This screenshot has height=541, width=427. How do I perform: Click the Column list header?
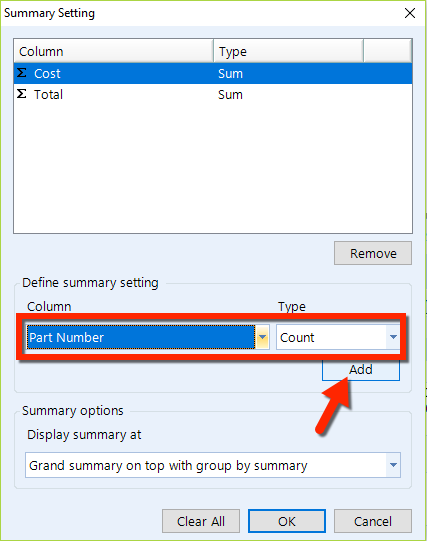[113, 51]
